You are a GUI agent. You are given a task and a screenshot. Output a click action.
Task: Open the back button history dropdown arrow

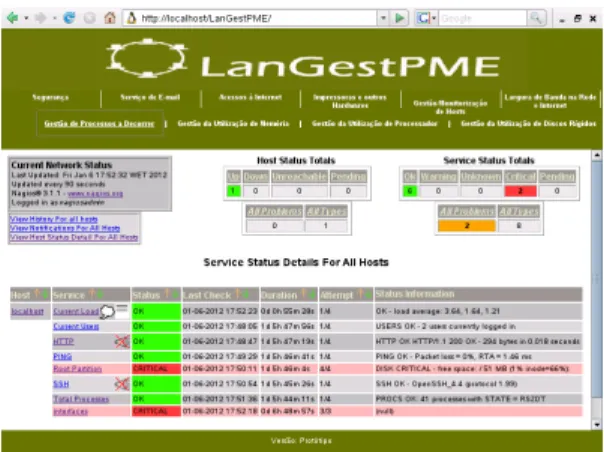pos(26,18)
